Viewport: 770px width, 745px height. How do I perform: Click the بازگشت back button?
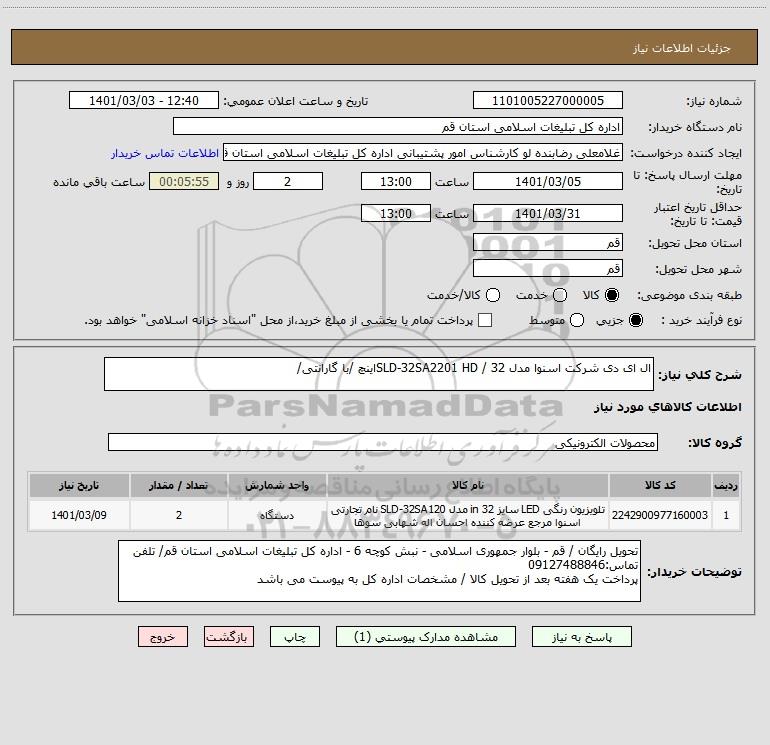(x=229, y=637)
